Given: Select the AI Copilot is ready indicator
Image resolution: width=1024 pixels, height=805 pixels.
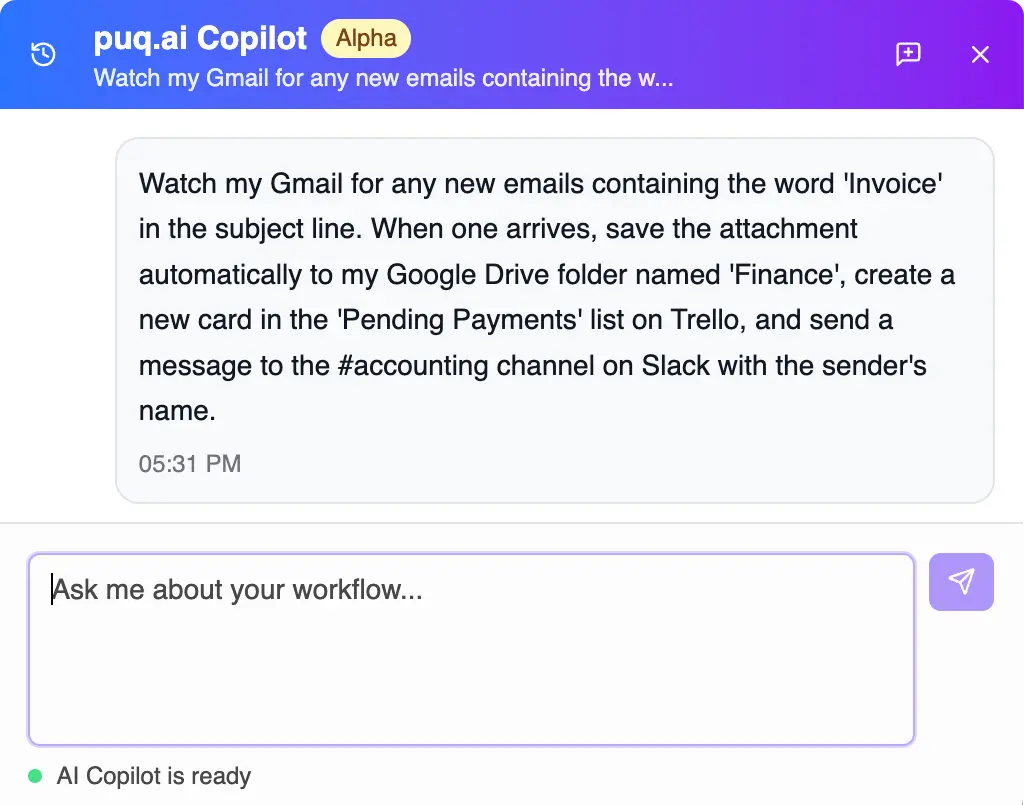Looking at the screenshot, I should pos(154,776).
